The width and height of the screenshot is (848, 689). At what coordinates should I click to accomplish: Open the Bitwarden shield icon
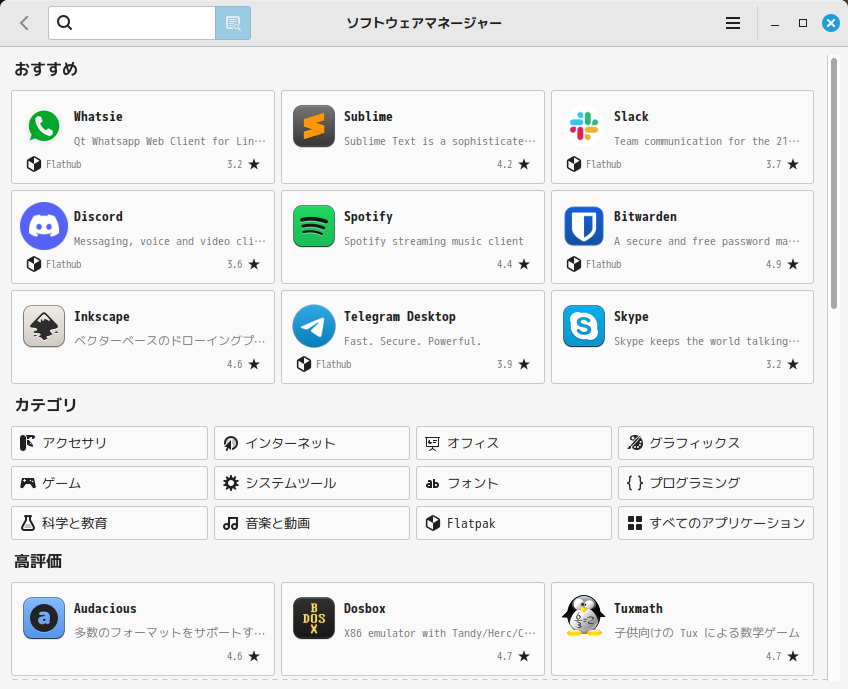tap(584, 226)
